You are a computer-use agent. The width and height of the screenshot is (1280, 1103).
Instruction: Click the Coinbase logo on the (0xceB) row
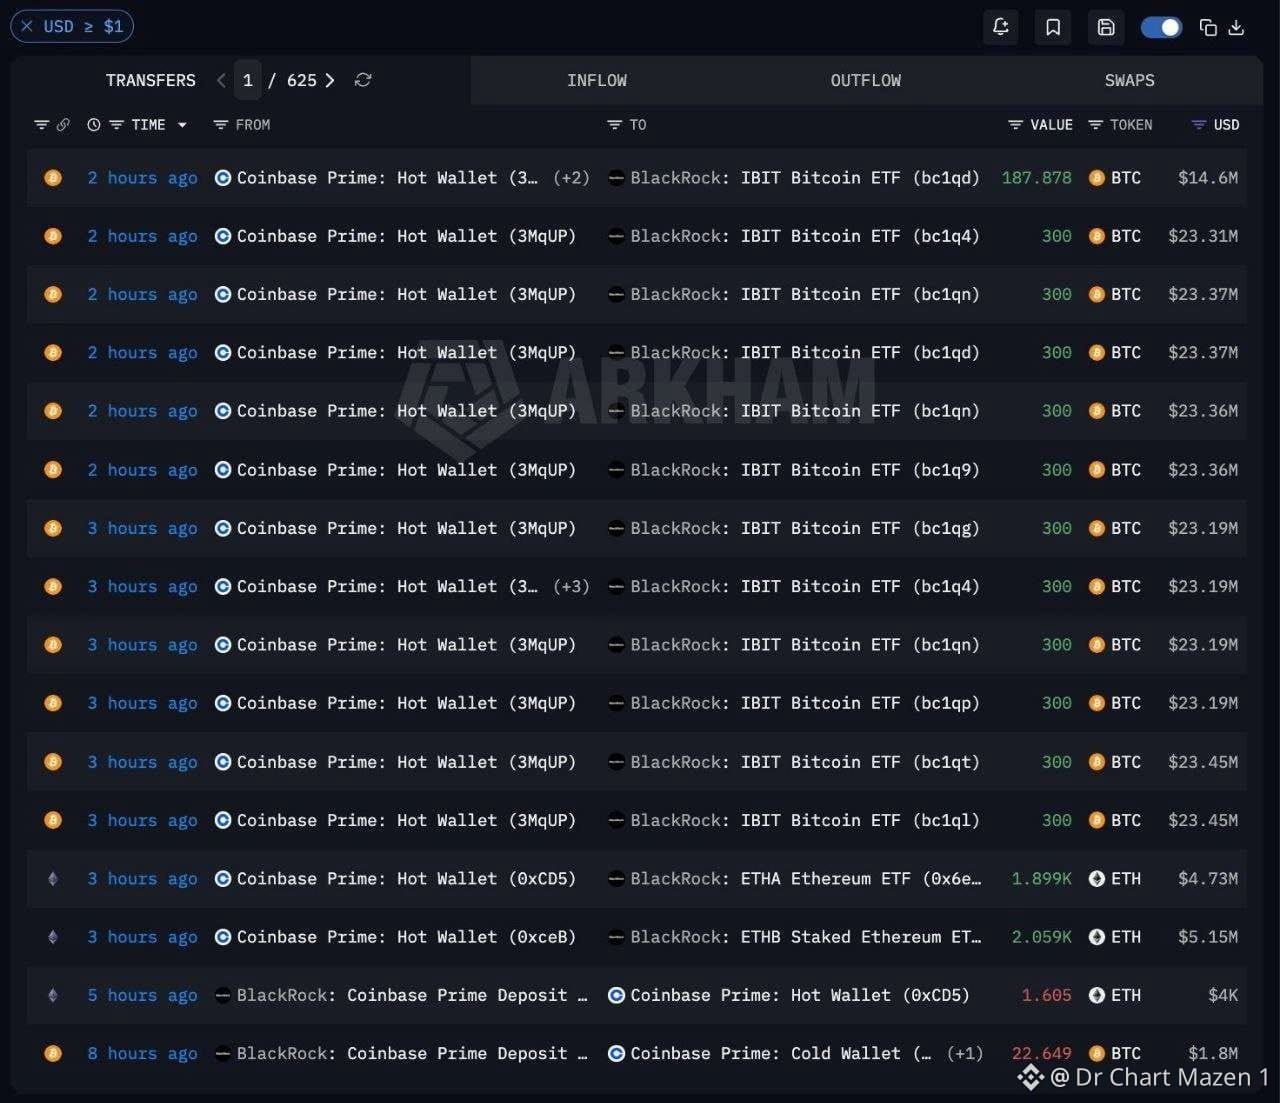(223, 937)
